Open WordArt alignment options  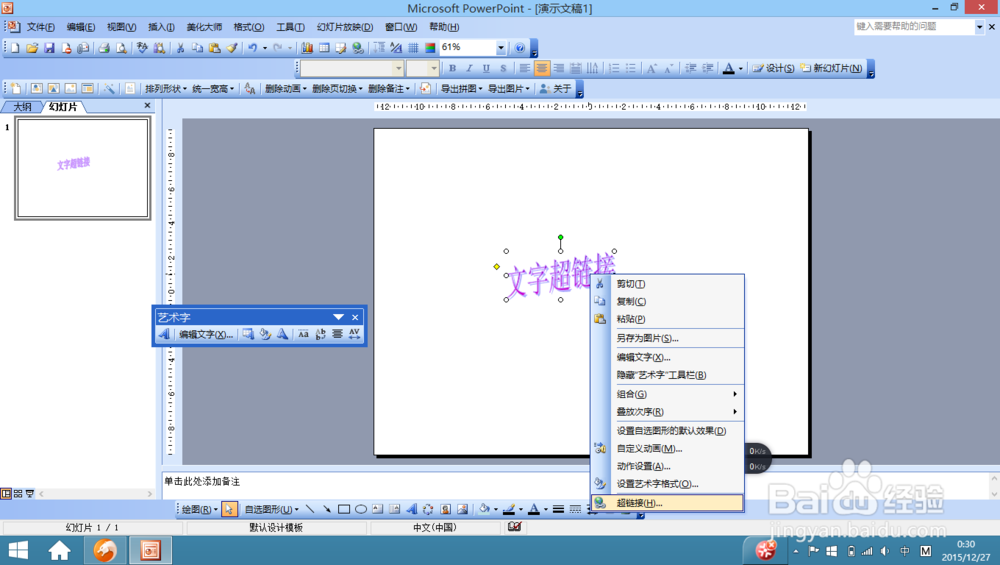(x=337, y=334)
